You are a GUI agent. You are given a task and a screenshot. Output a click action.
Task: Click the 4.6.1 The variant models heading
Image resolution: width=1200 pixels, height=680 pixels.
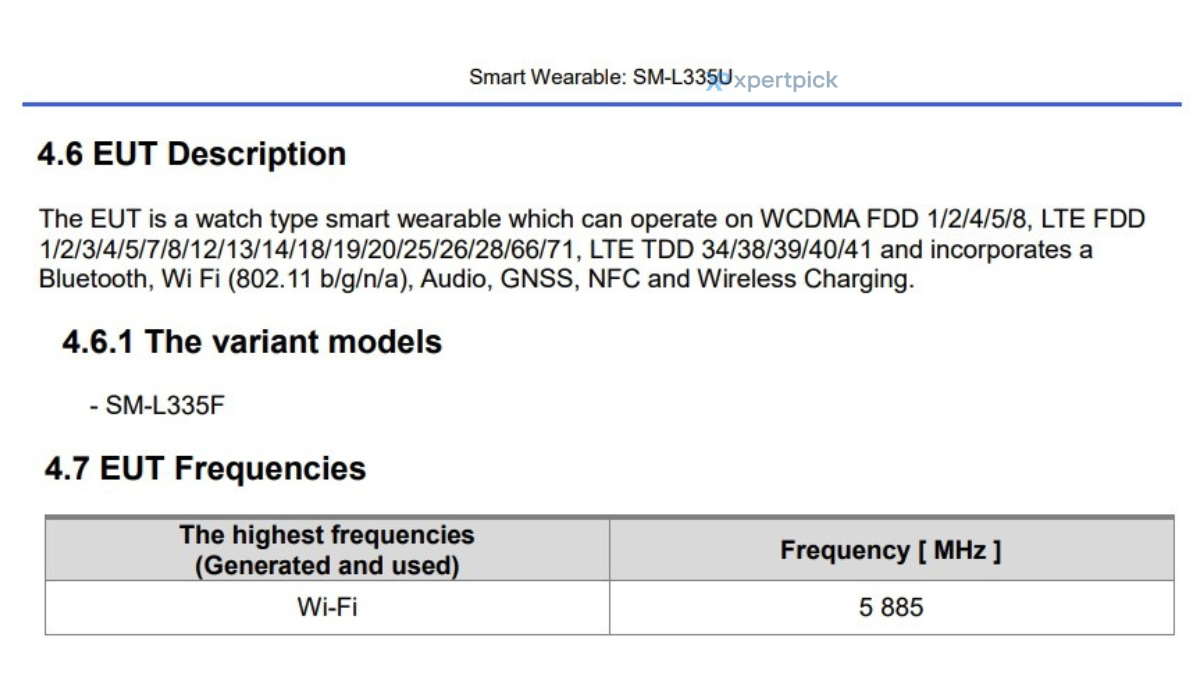click(252, 342)
